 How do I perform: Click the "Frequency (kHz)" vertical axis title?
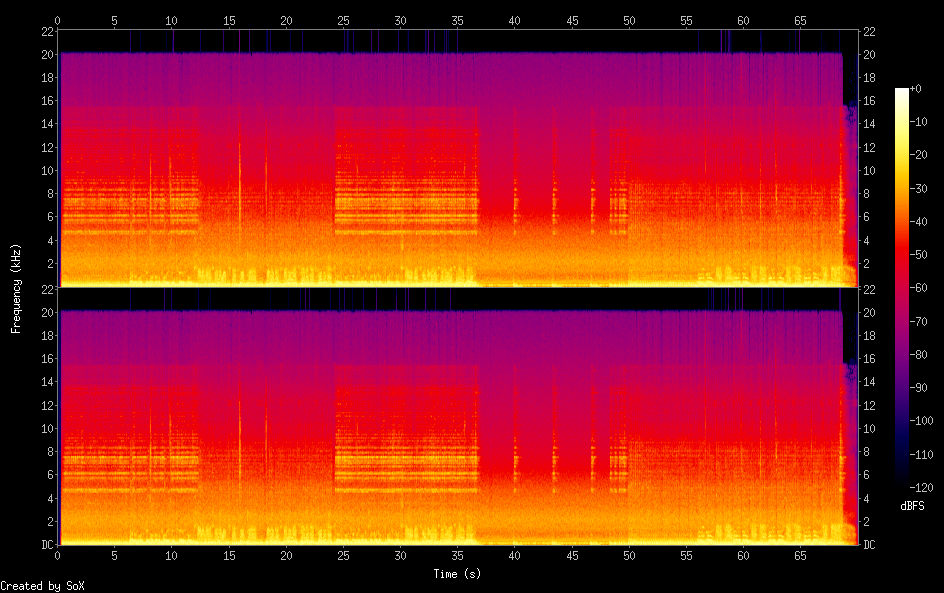16,288
